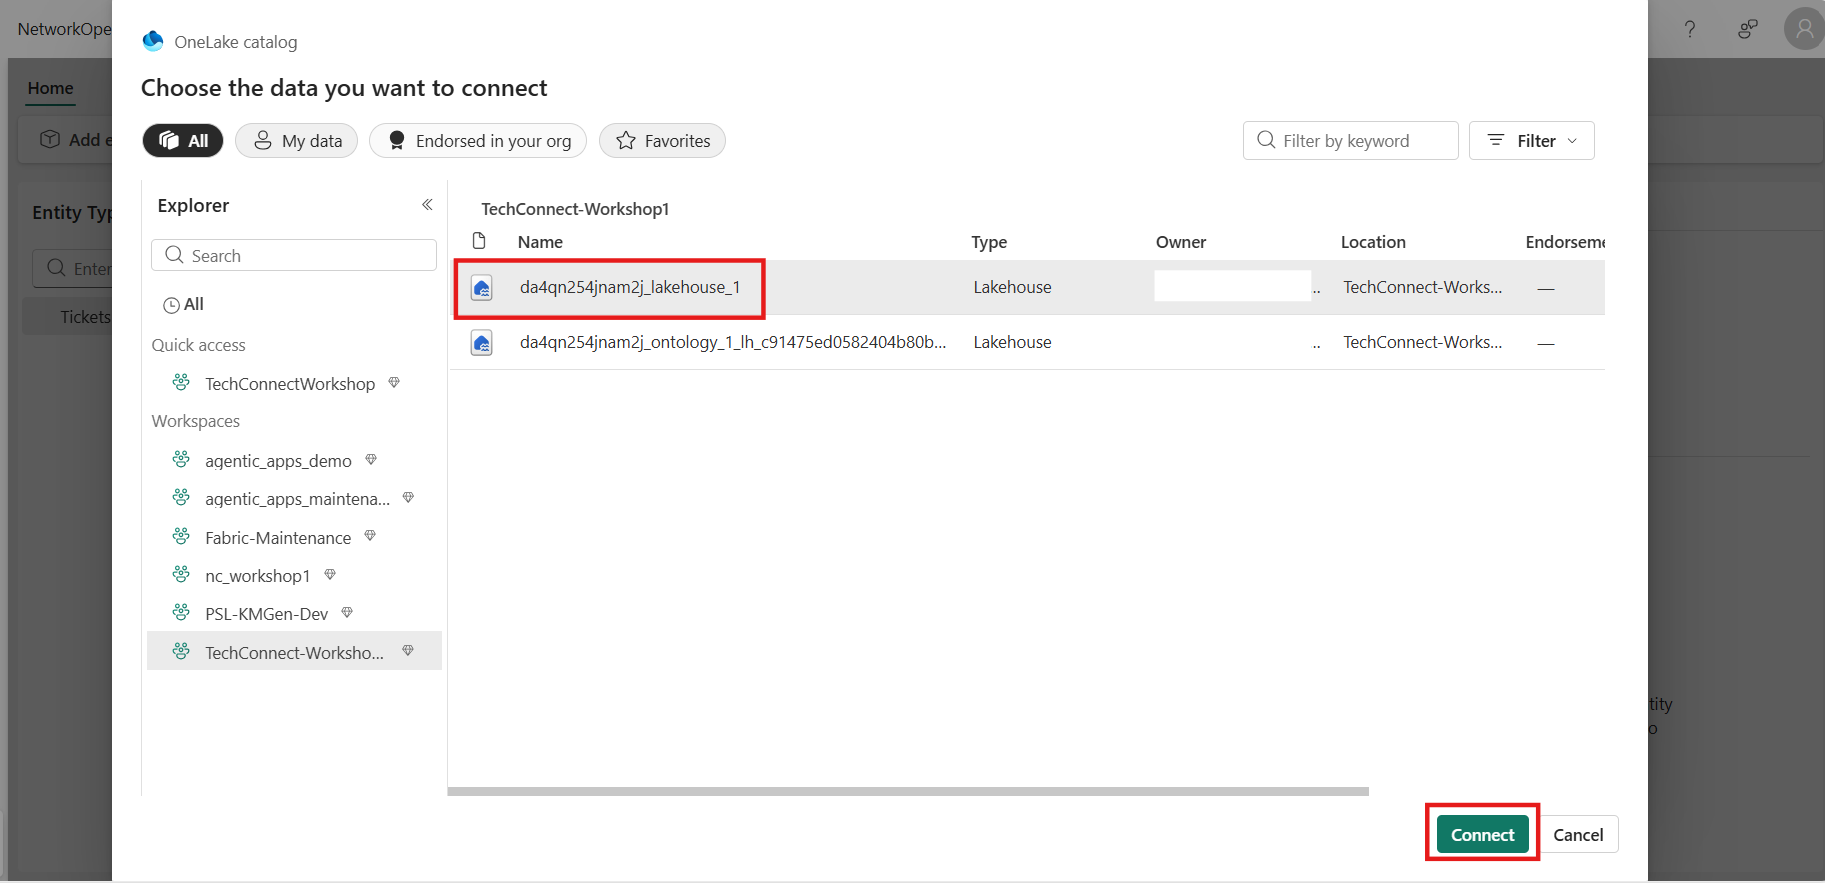Switch to the My data filter

[x=297, y=141]
